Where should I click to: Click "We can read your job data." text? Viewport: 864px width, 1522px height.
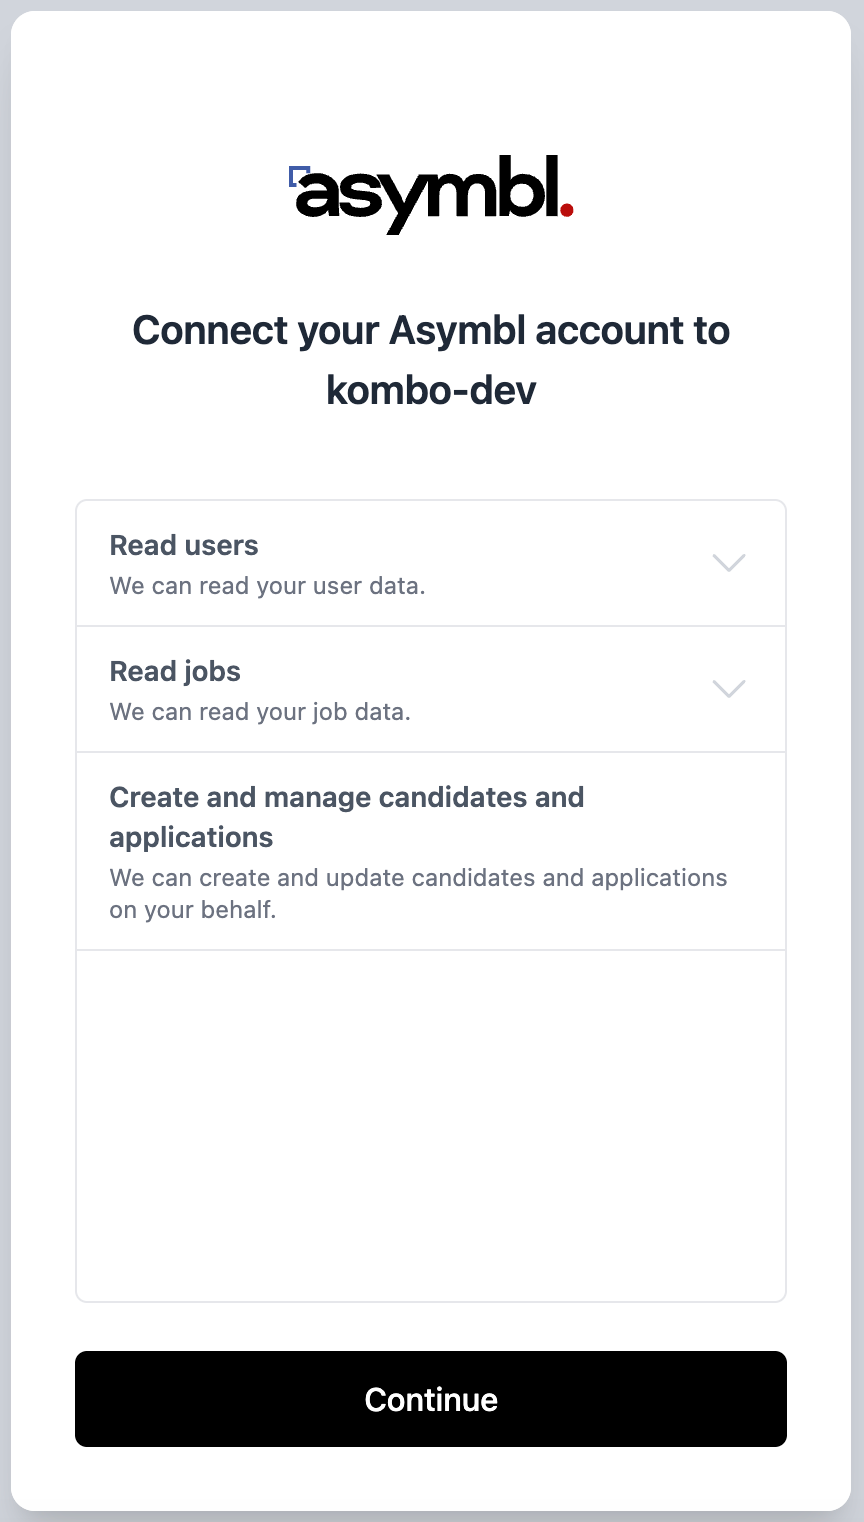[x=260, y=712]
